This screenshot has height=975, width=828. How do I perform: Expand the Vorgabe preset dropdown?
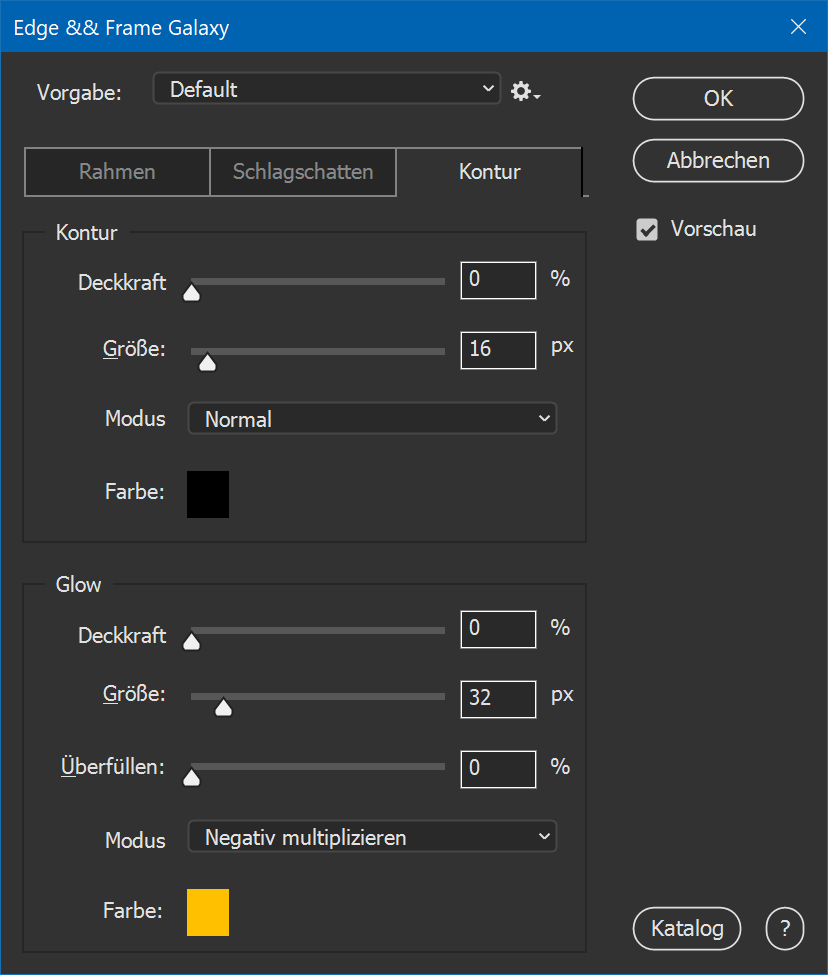[326, 89]
